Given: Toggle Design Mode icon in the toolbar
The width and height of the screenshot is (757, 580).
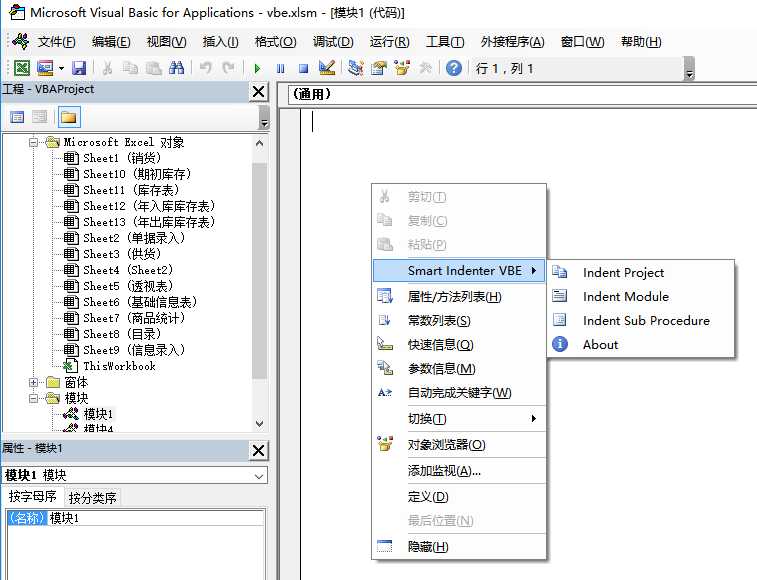Looking at the screenshot, I should (x=327, y=68).
